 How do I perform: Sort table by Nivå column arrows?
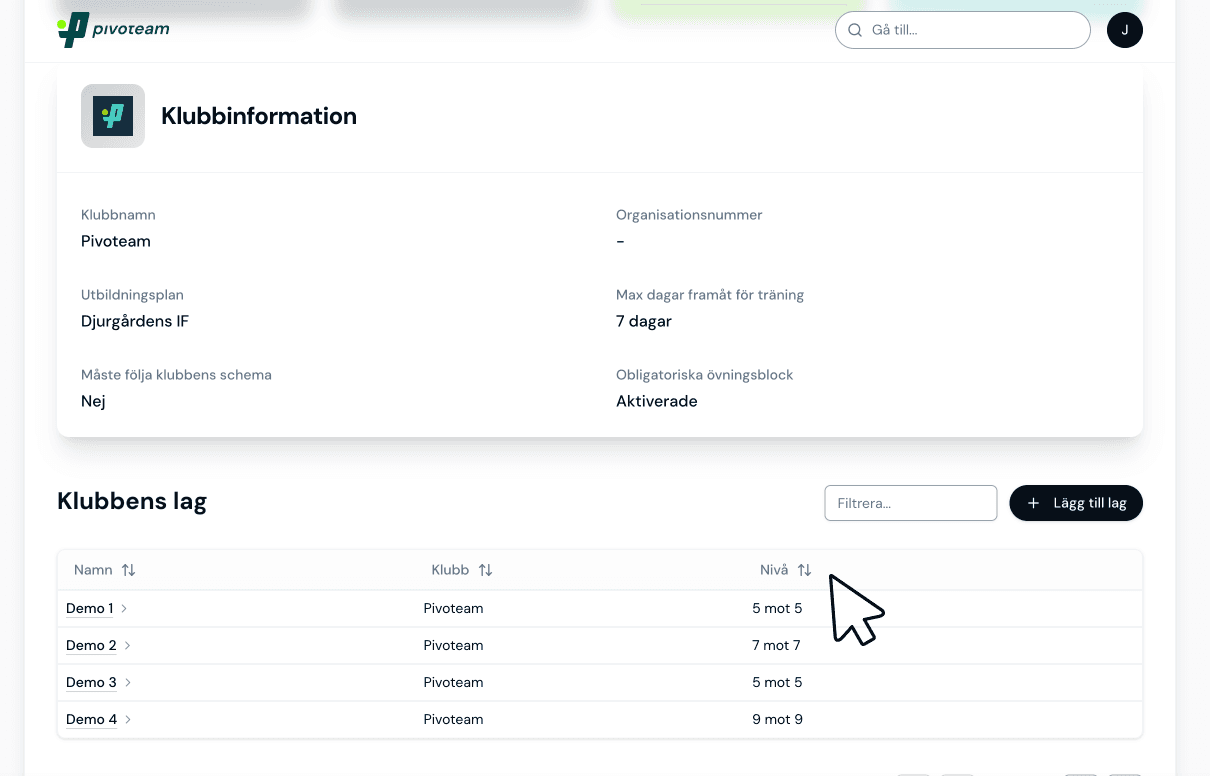click(804, 570)
